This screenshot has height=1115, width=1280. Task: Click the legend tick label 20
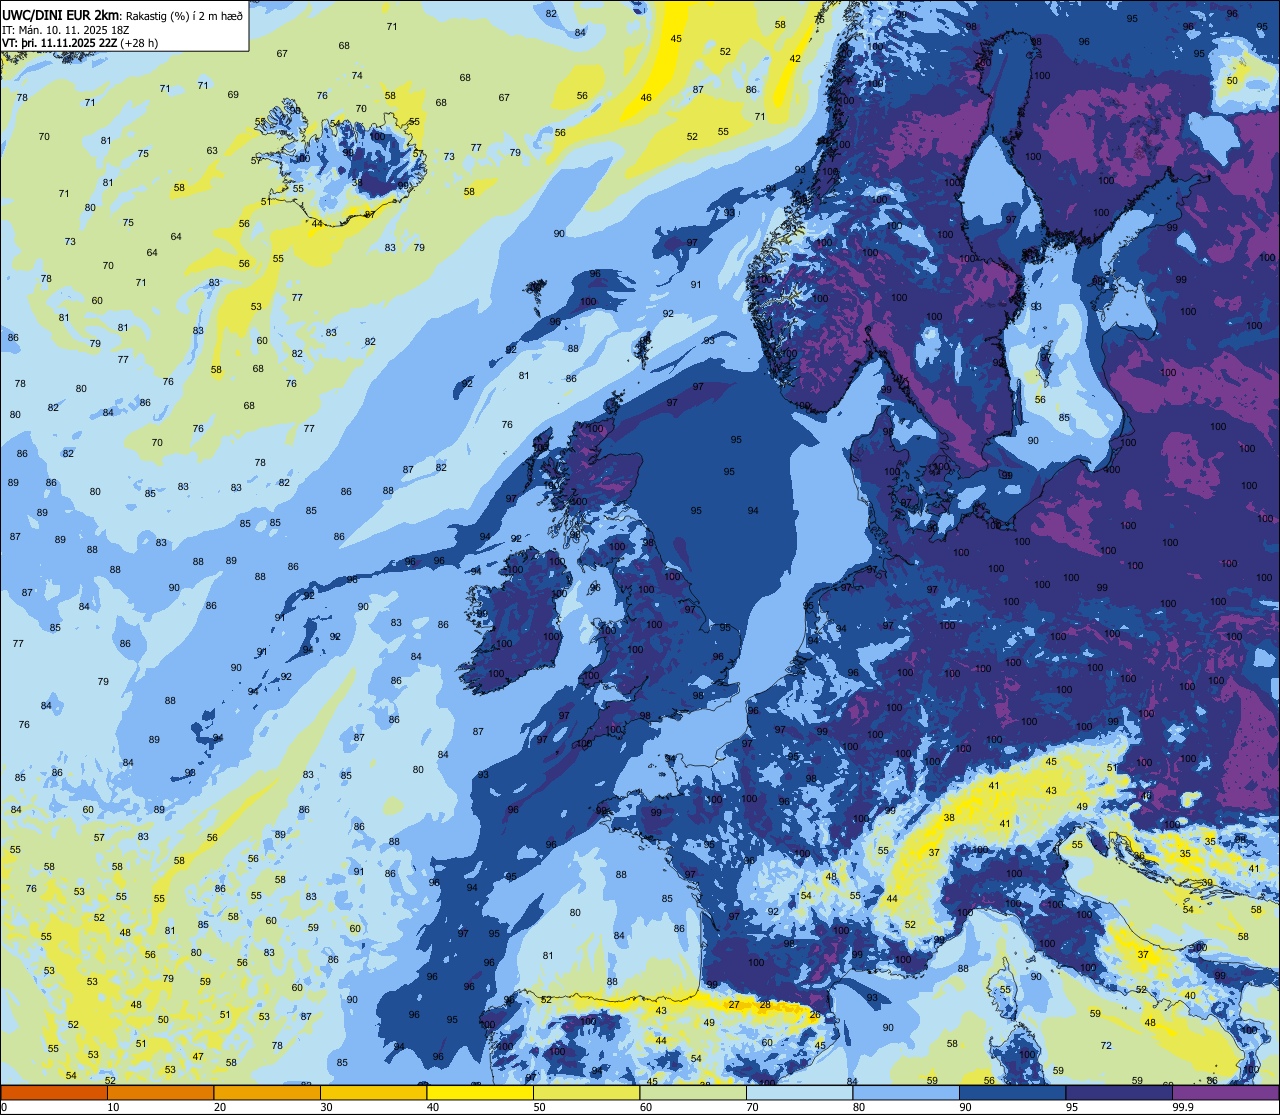point(220,1107)
